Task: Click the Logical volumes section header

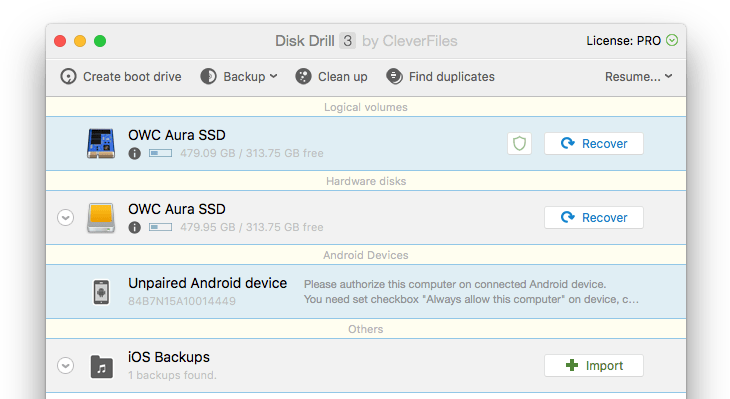Action: tap(366, 107)
